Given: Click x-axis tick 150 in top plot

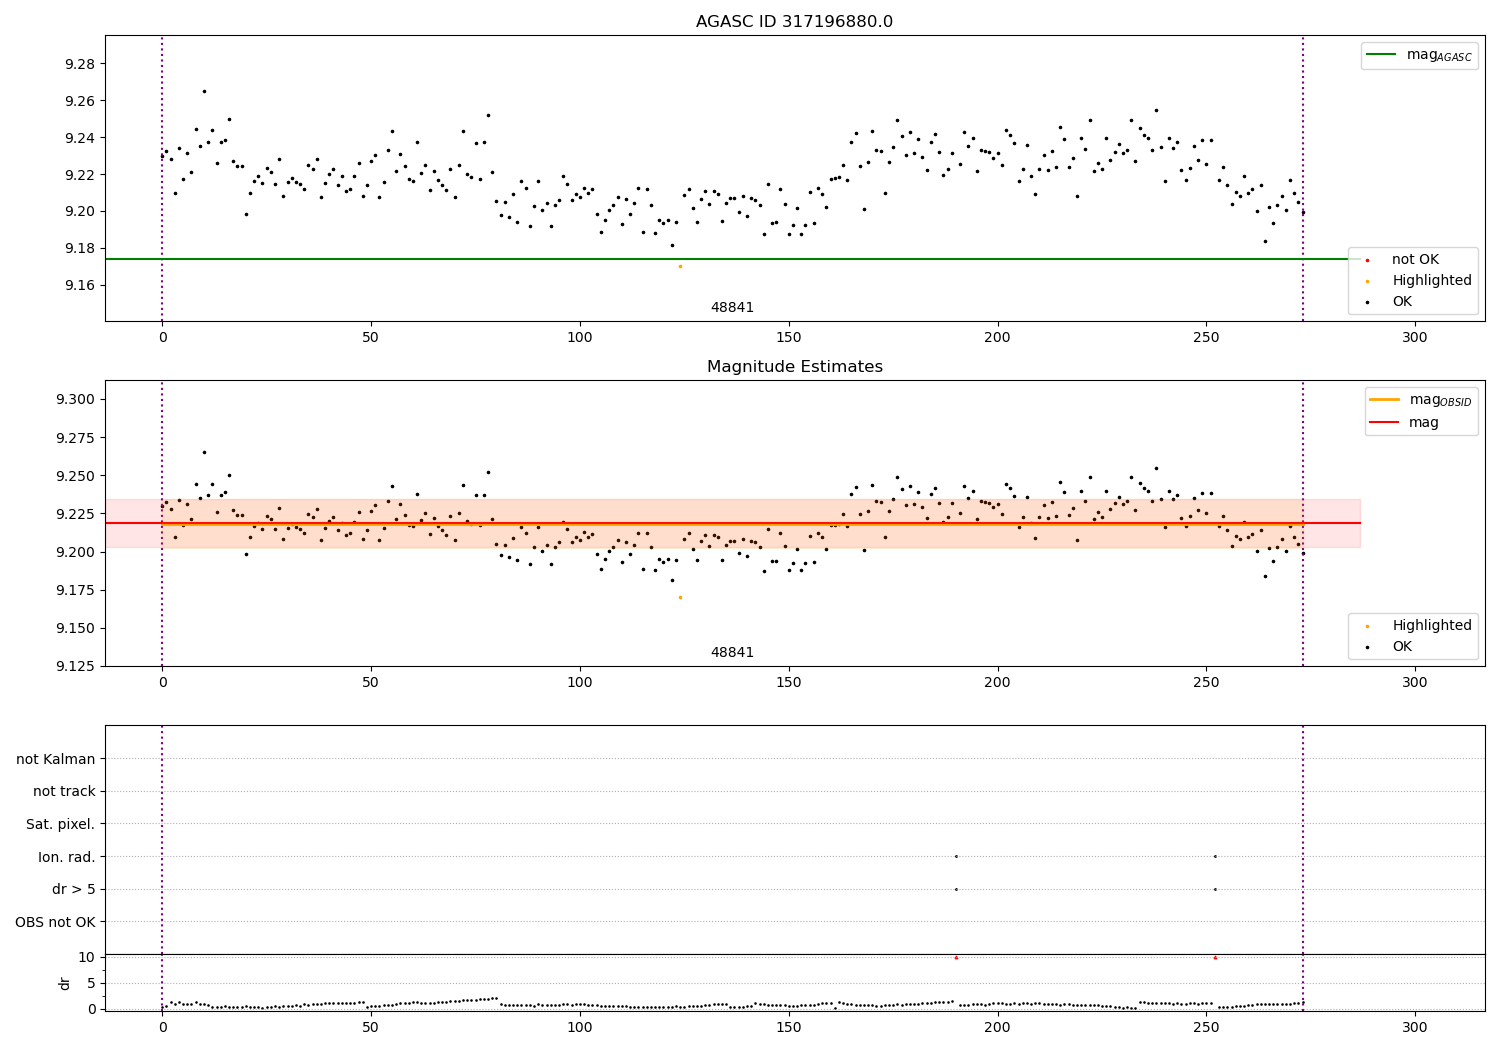Looking at the screenshot, I should pos(788,338).
